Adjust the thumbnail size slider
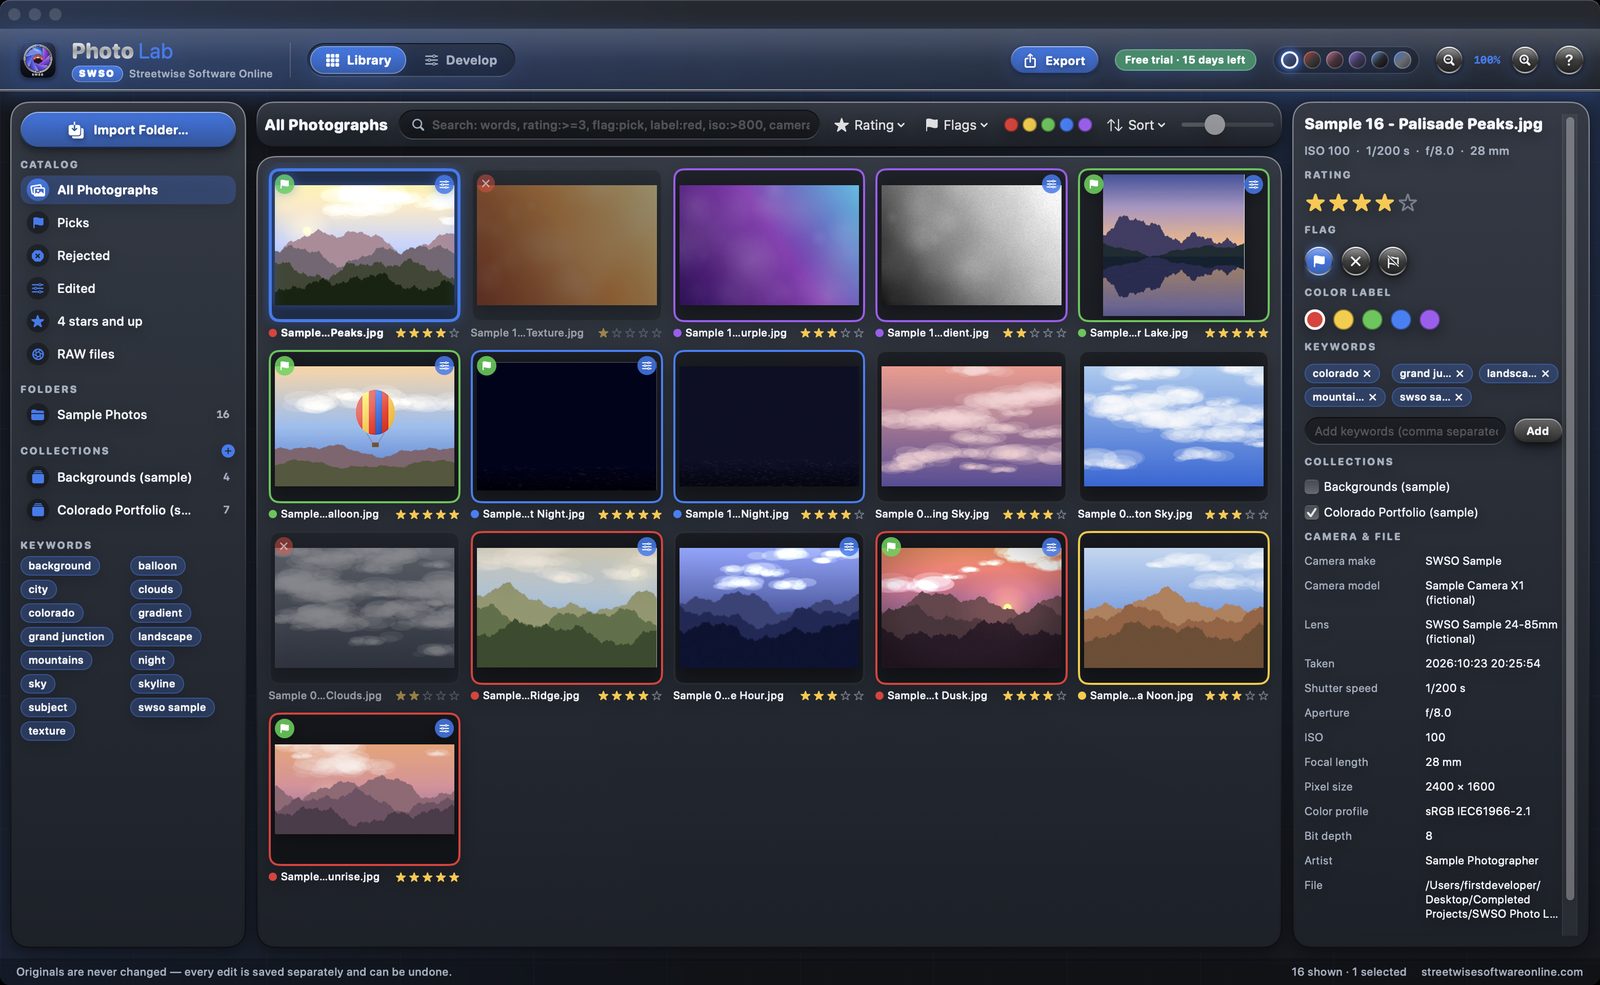The image size is (1600, 985). point(1214,125)
